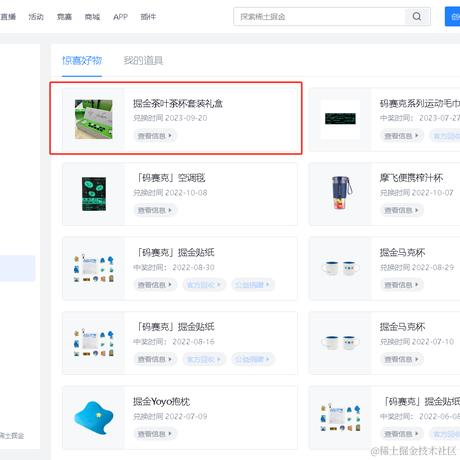
Task: Select the highlighted blue left sidebar item
Action: (17, 268)
